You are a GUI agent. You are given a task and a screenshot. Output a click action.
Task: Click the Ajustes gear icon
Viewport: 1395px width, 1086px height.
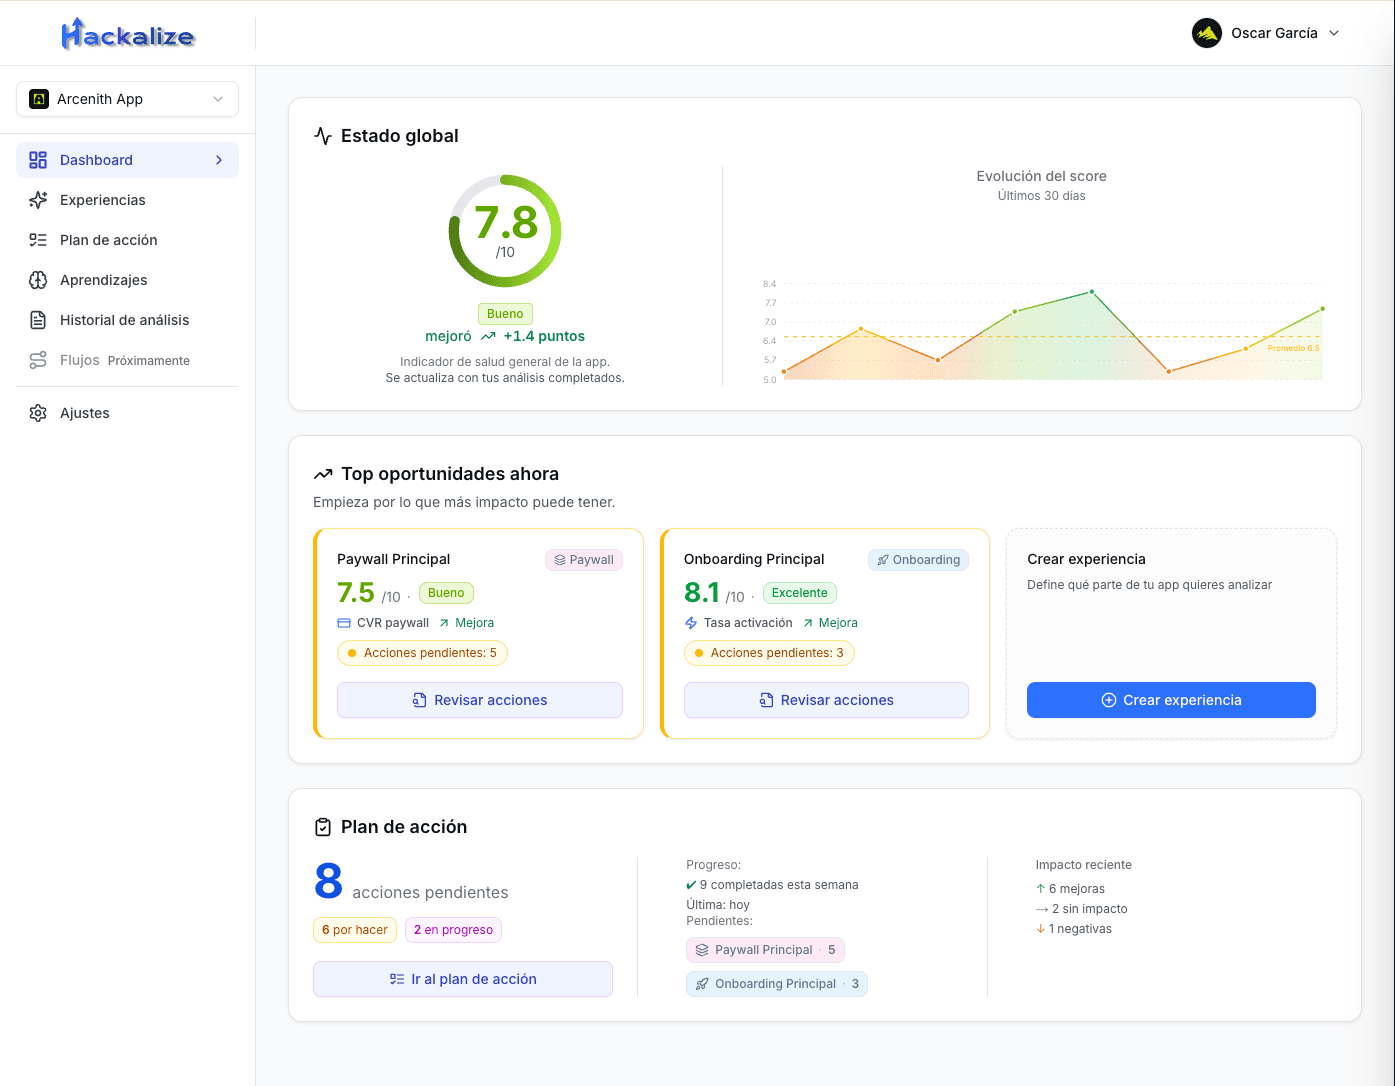click(x=38, y=413)
